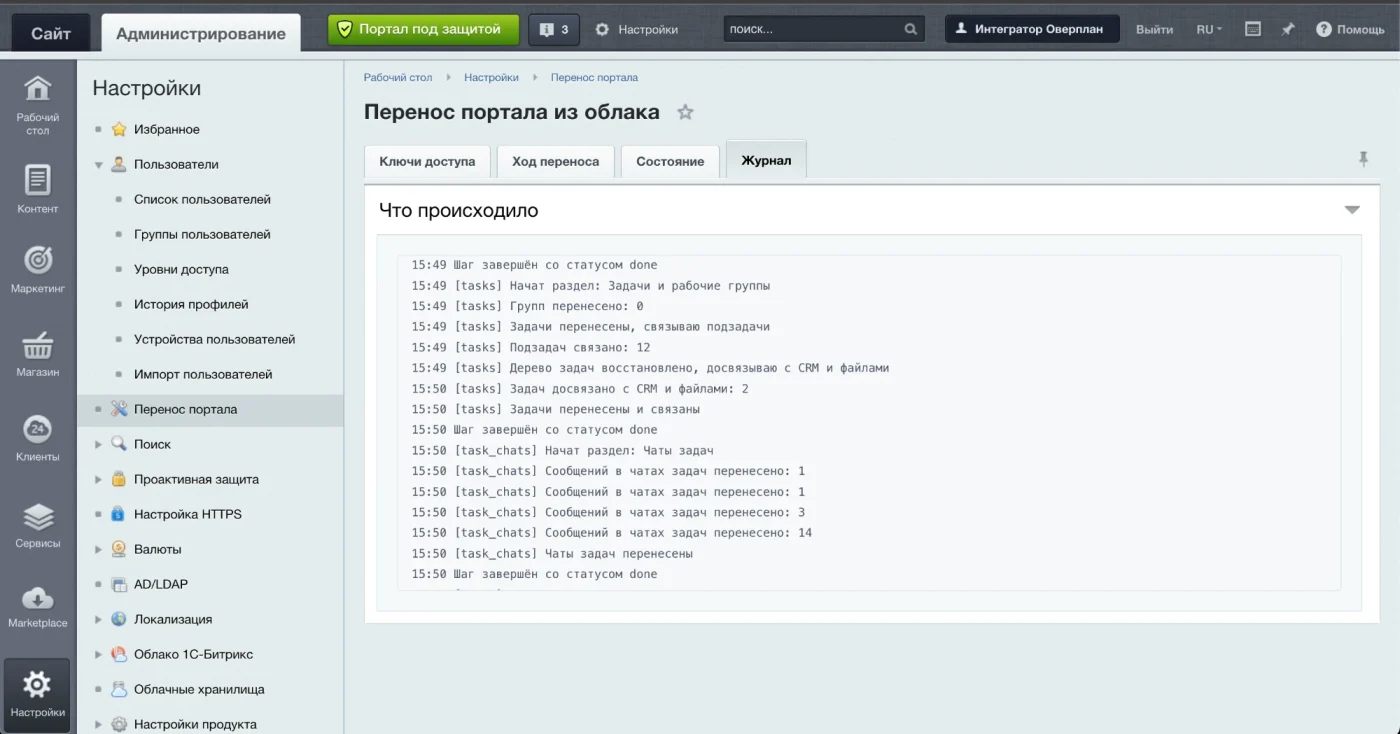Screen dimensions: 1400x734
Task: Click the Настройка HTTPS globe icon
Action: click(119, 514)
